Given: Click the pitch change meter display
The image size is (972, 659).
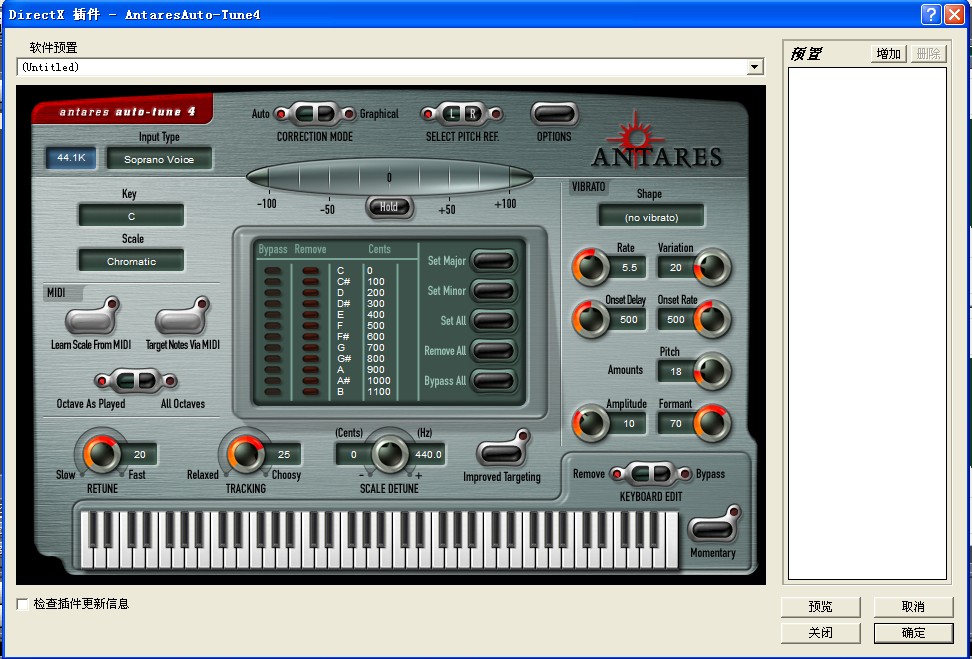Looking at the screenshot, I should tap(389, 178).
